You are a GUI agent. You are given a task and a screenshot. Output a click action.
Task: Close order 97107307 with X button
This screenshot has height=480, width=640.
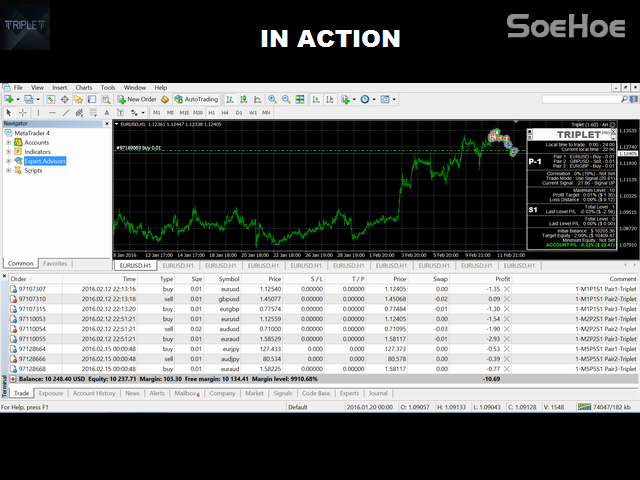pyautogui.click(x=506, y=289)
